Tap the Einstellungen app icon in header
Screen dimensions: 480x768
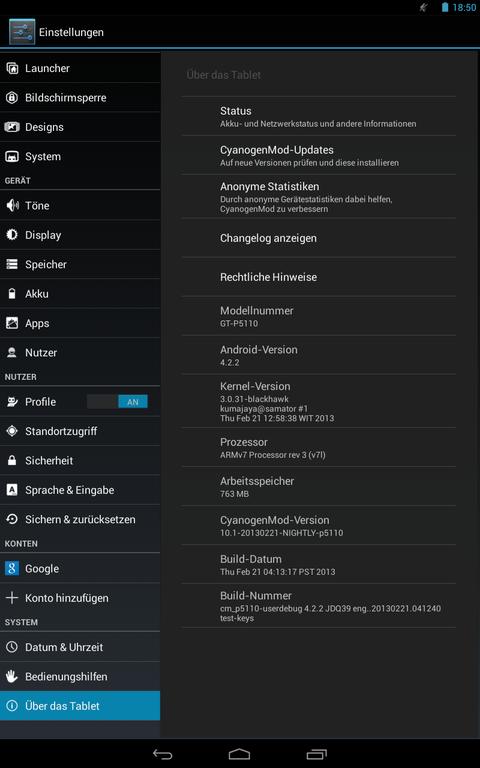tap(22, 32)
